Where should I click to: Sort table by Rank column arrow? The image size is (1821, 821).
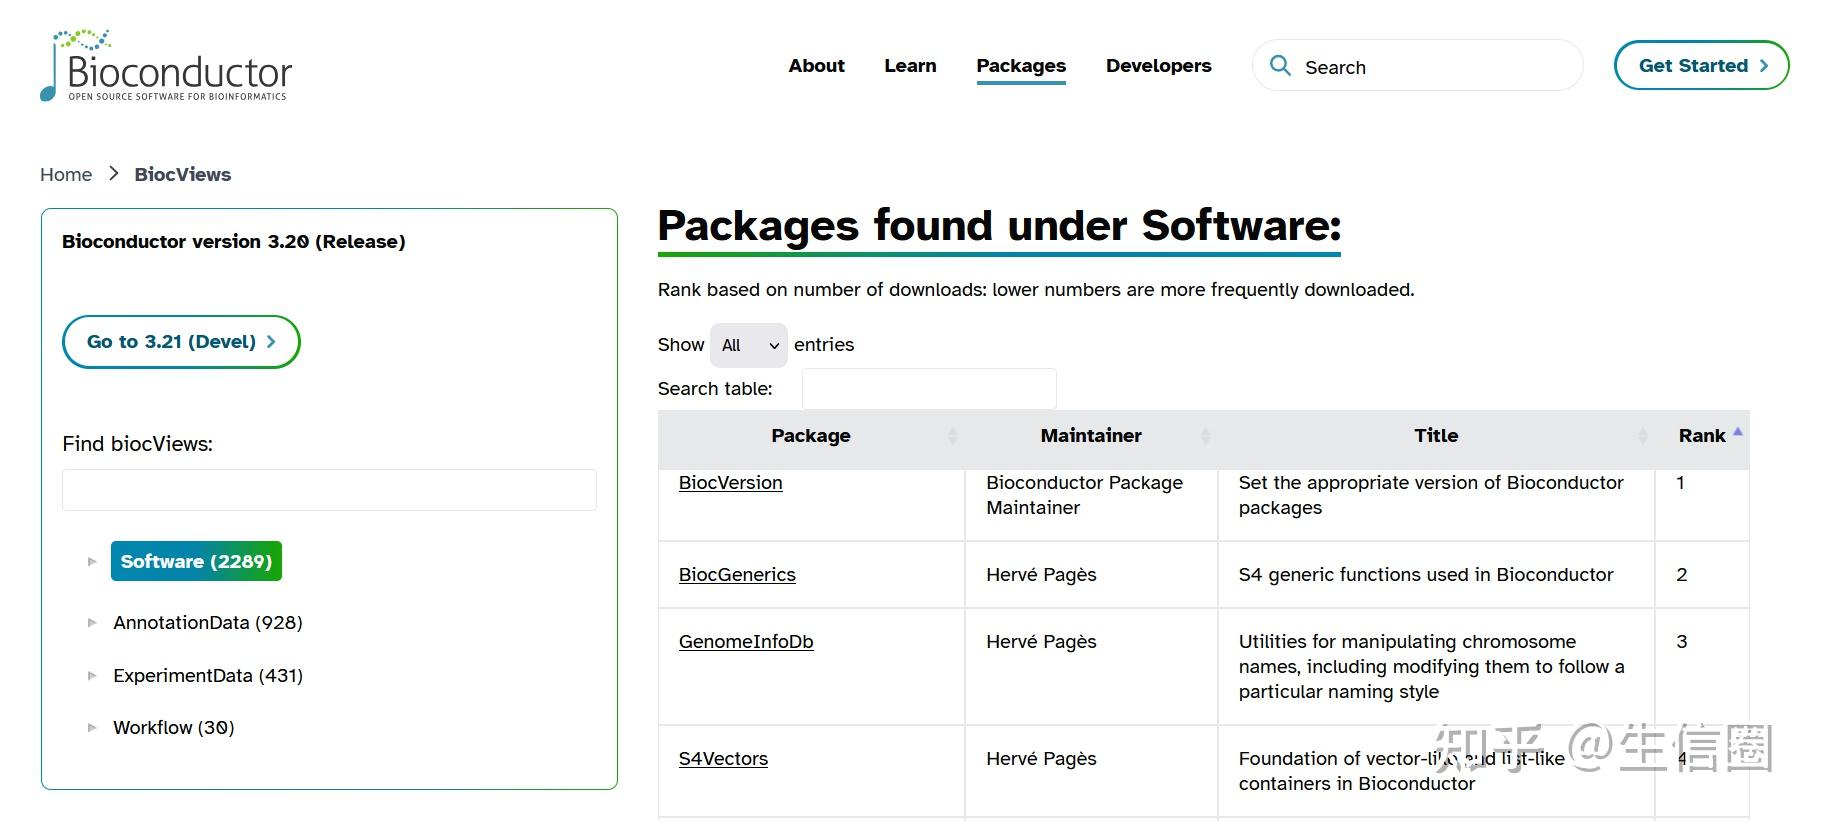1737,433
